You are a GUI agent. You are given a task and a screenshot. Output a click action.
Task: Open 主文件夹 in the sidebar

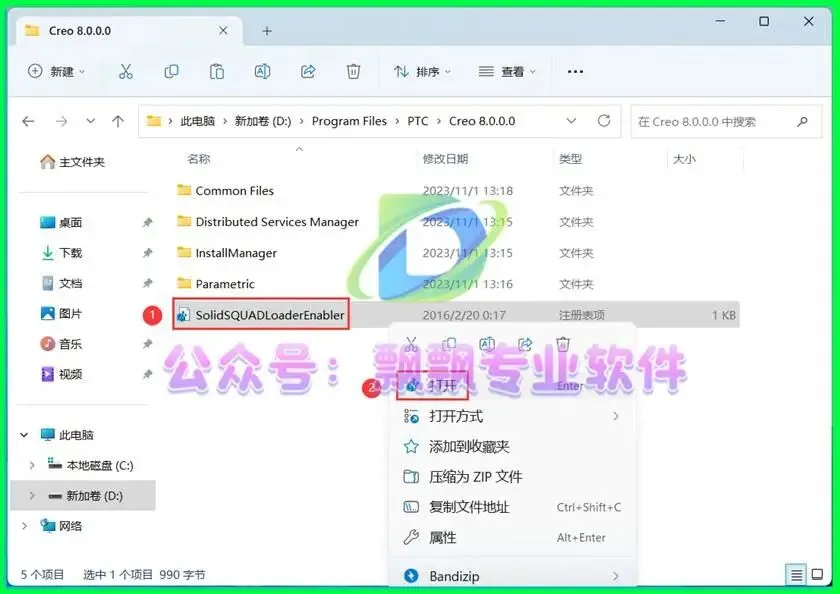coord(73,162)
